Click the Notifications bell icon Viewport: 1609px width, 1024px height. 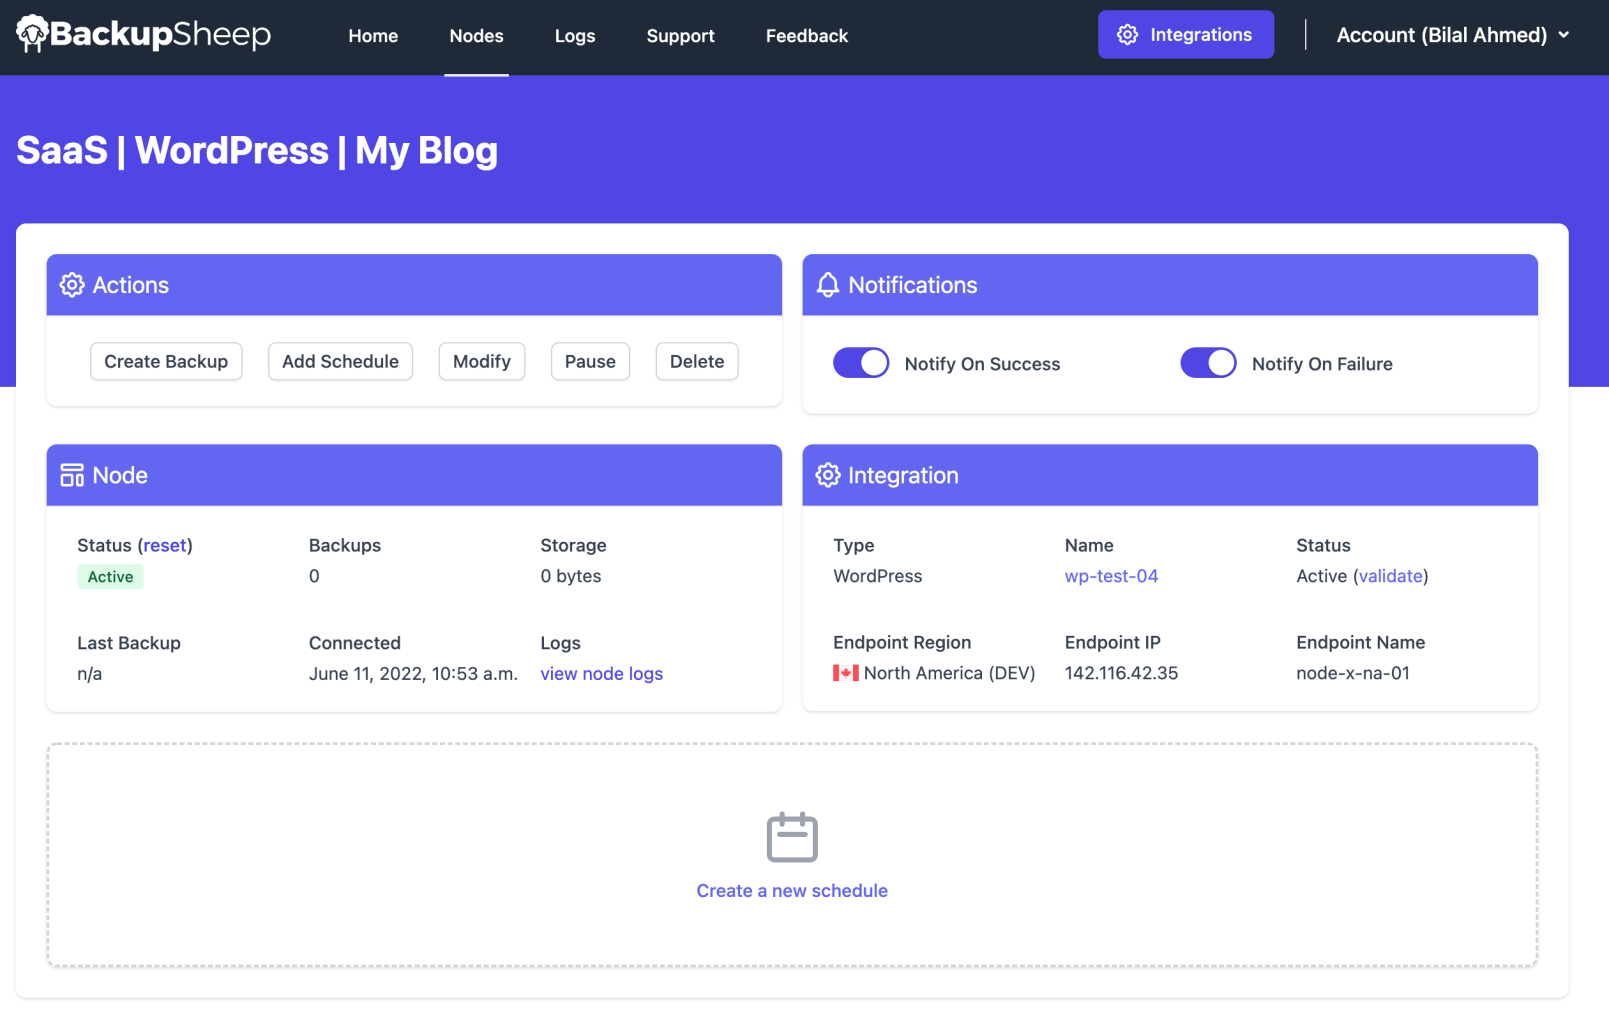pos(828,285)
